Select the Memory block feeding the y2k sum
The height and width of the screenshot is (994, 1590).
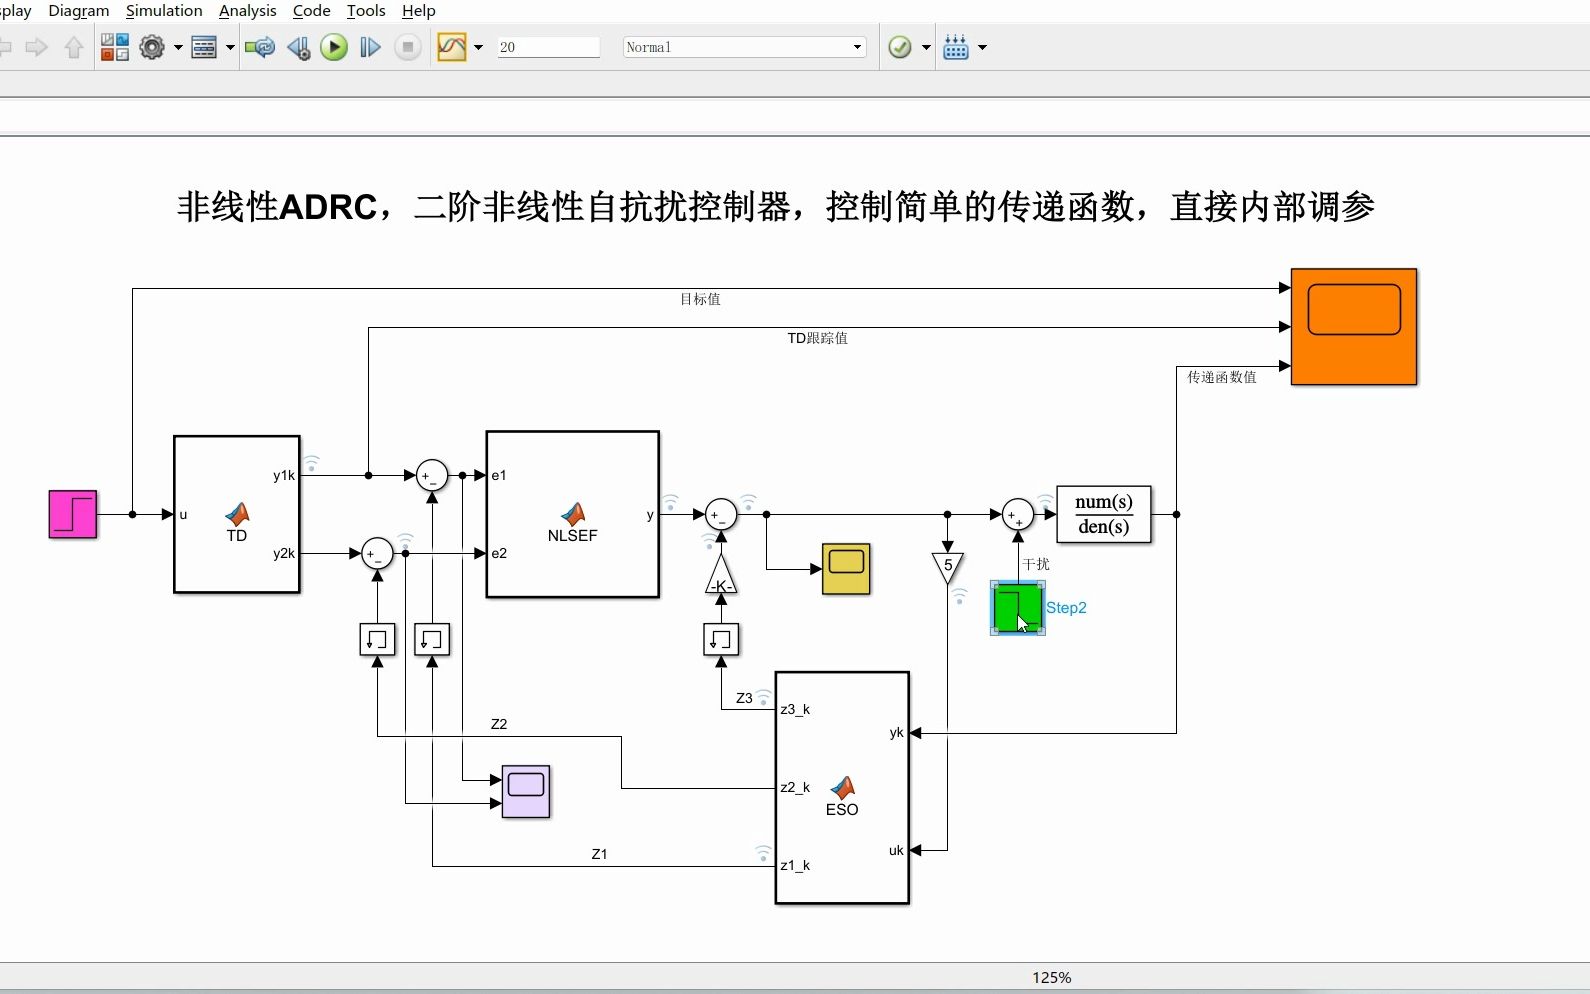coord(377,639)
